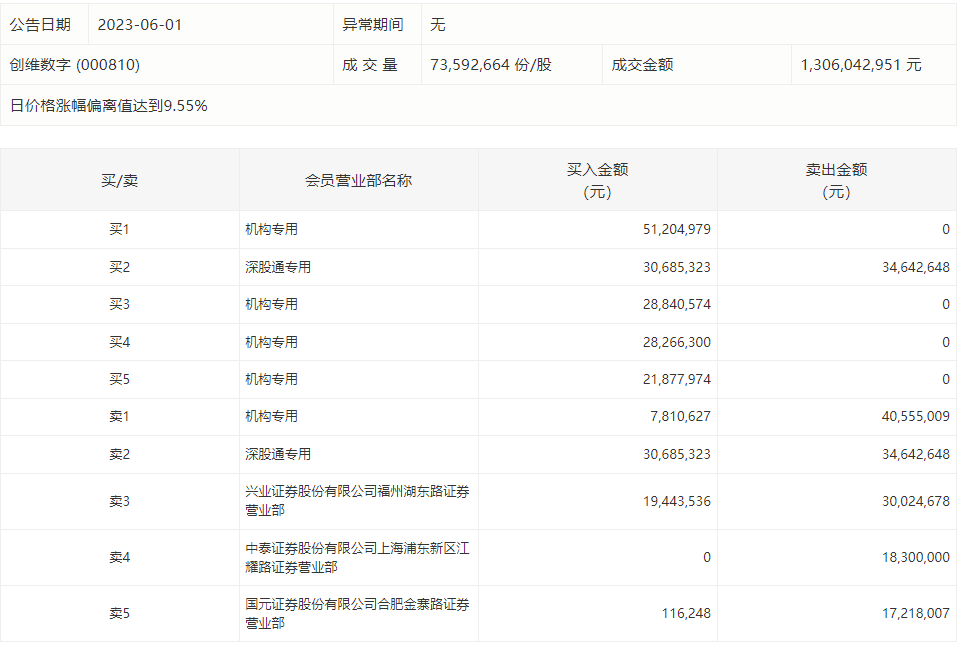Select the 卖1 row label

coord(119,417)
